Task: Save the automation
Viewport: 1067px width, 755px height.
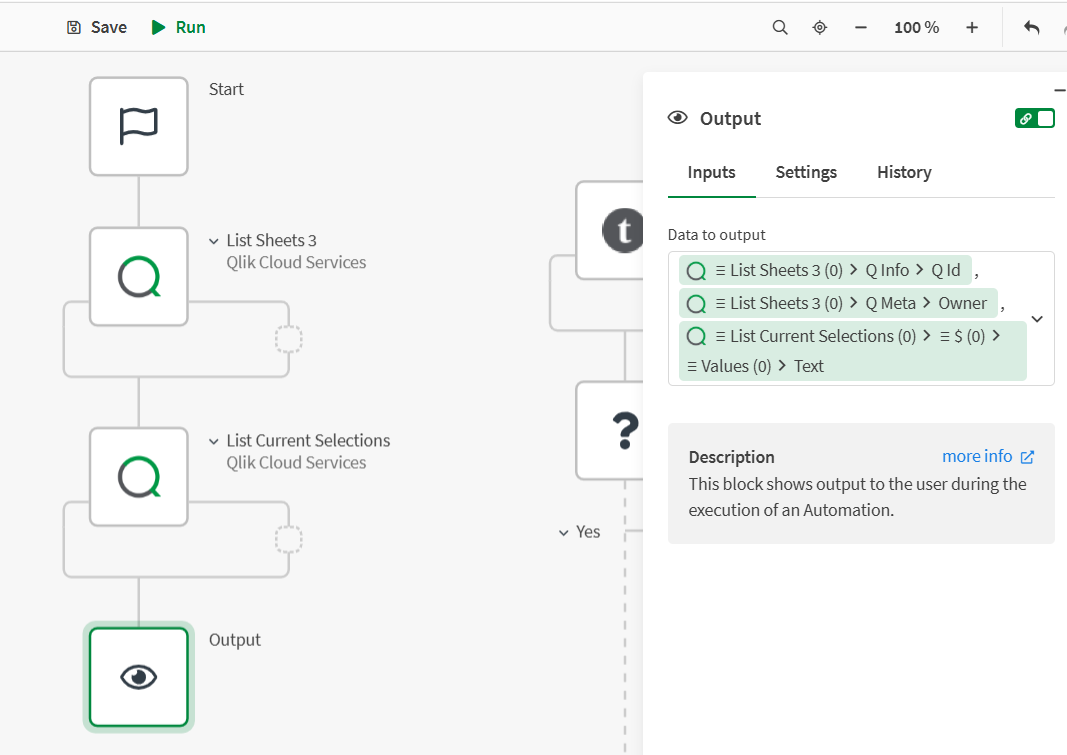Action: click(x=95, y=27)
